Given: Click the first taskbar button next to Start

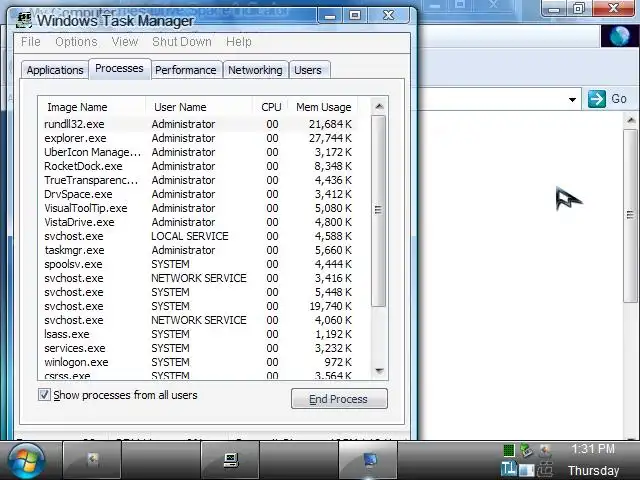Looking at the screenshot, I should (x=92, y=460).
